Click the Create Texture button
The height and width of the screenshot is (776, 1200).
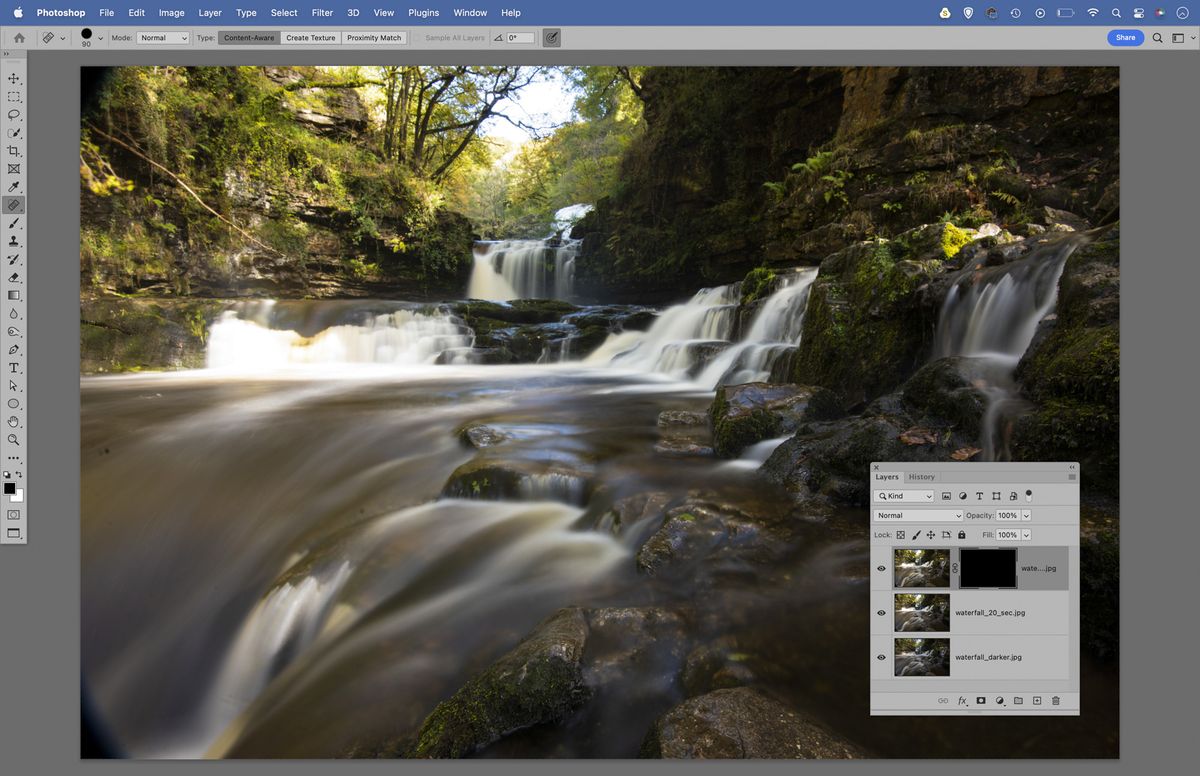click(x=310, y=37)
